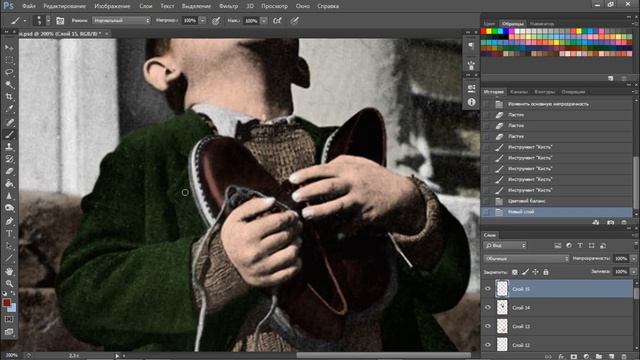Switch to the Каналы tab
The height and width of the screenshot is (360, 640).
[519, 92]
